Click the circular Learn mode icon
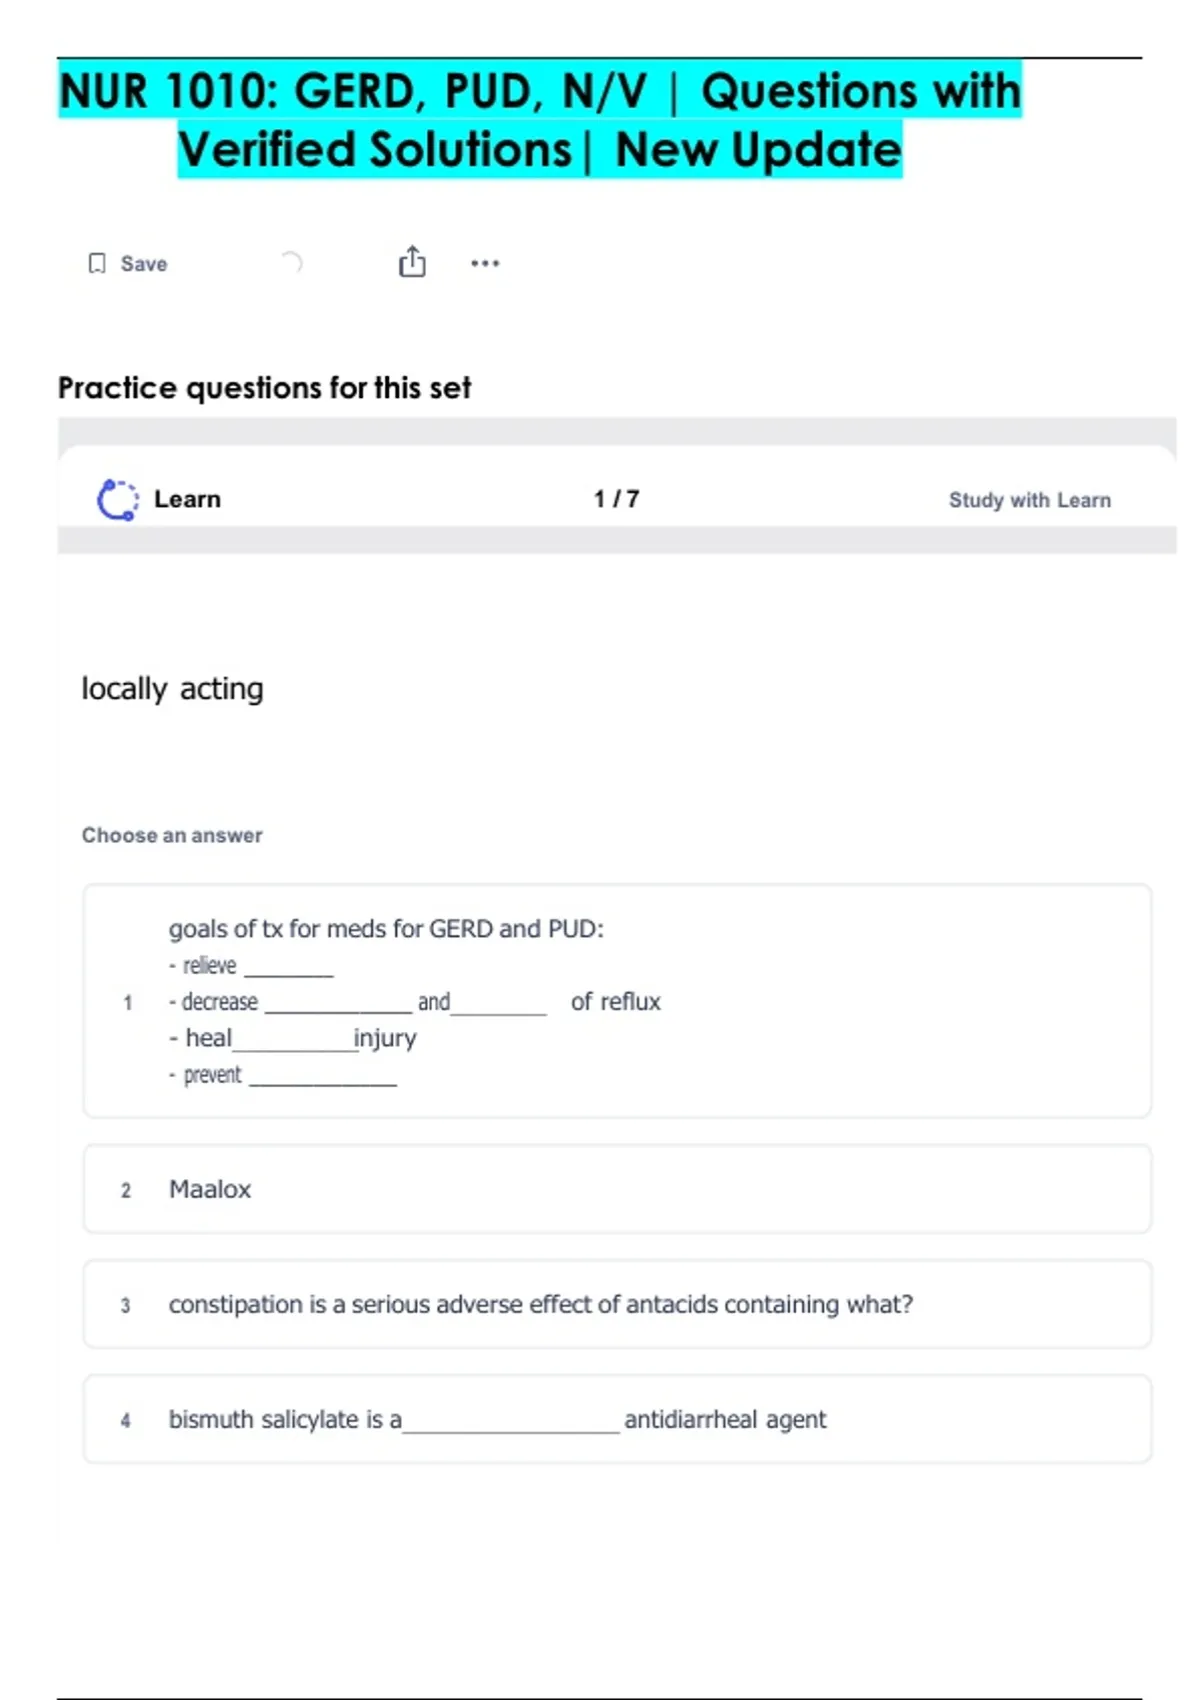 [x=117, y=499]
